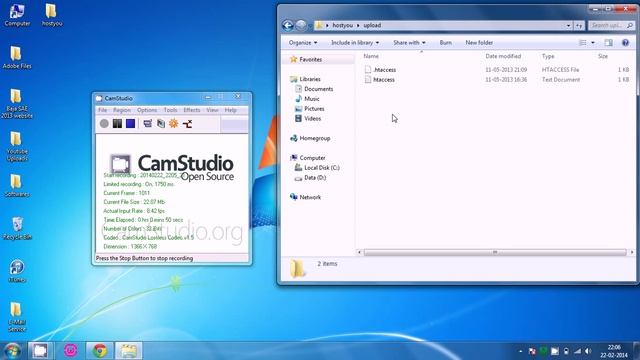
Task: Open Chrome from taskbar
Action: coord(99,351)
